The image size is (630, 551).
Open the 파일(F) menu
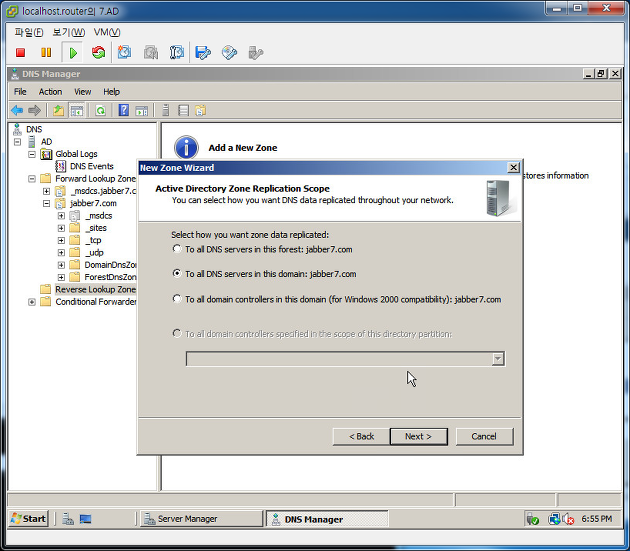[x=29, y=32]
